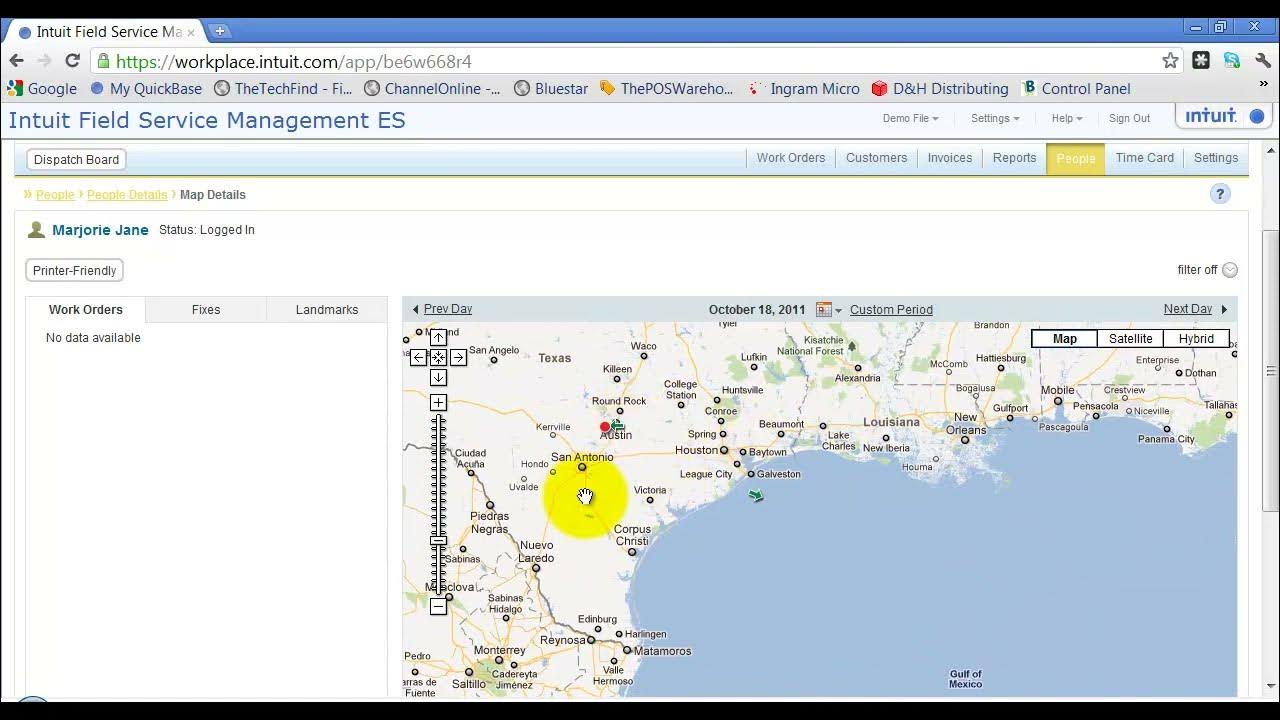
Task: Click the People breadcrumb link
Action: pyautogui.click(x=55, y=195)
